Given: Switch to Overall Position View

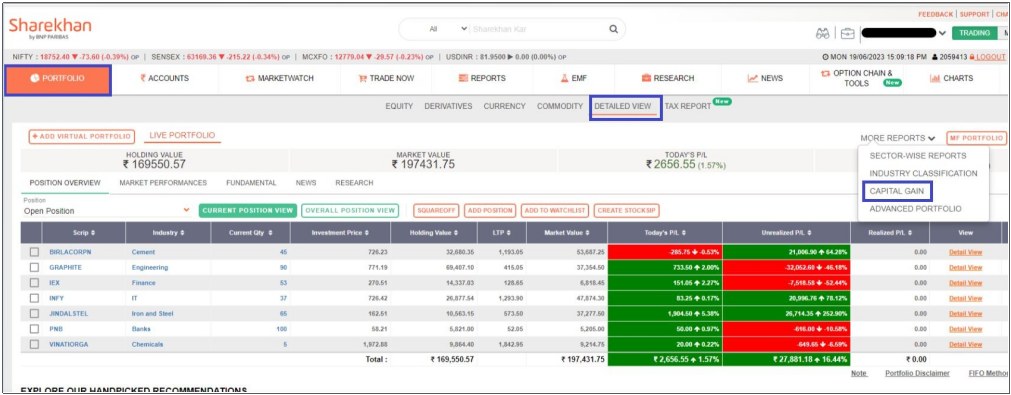Looking at the screenshot, I should [x=350, y=211].
